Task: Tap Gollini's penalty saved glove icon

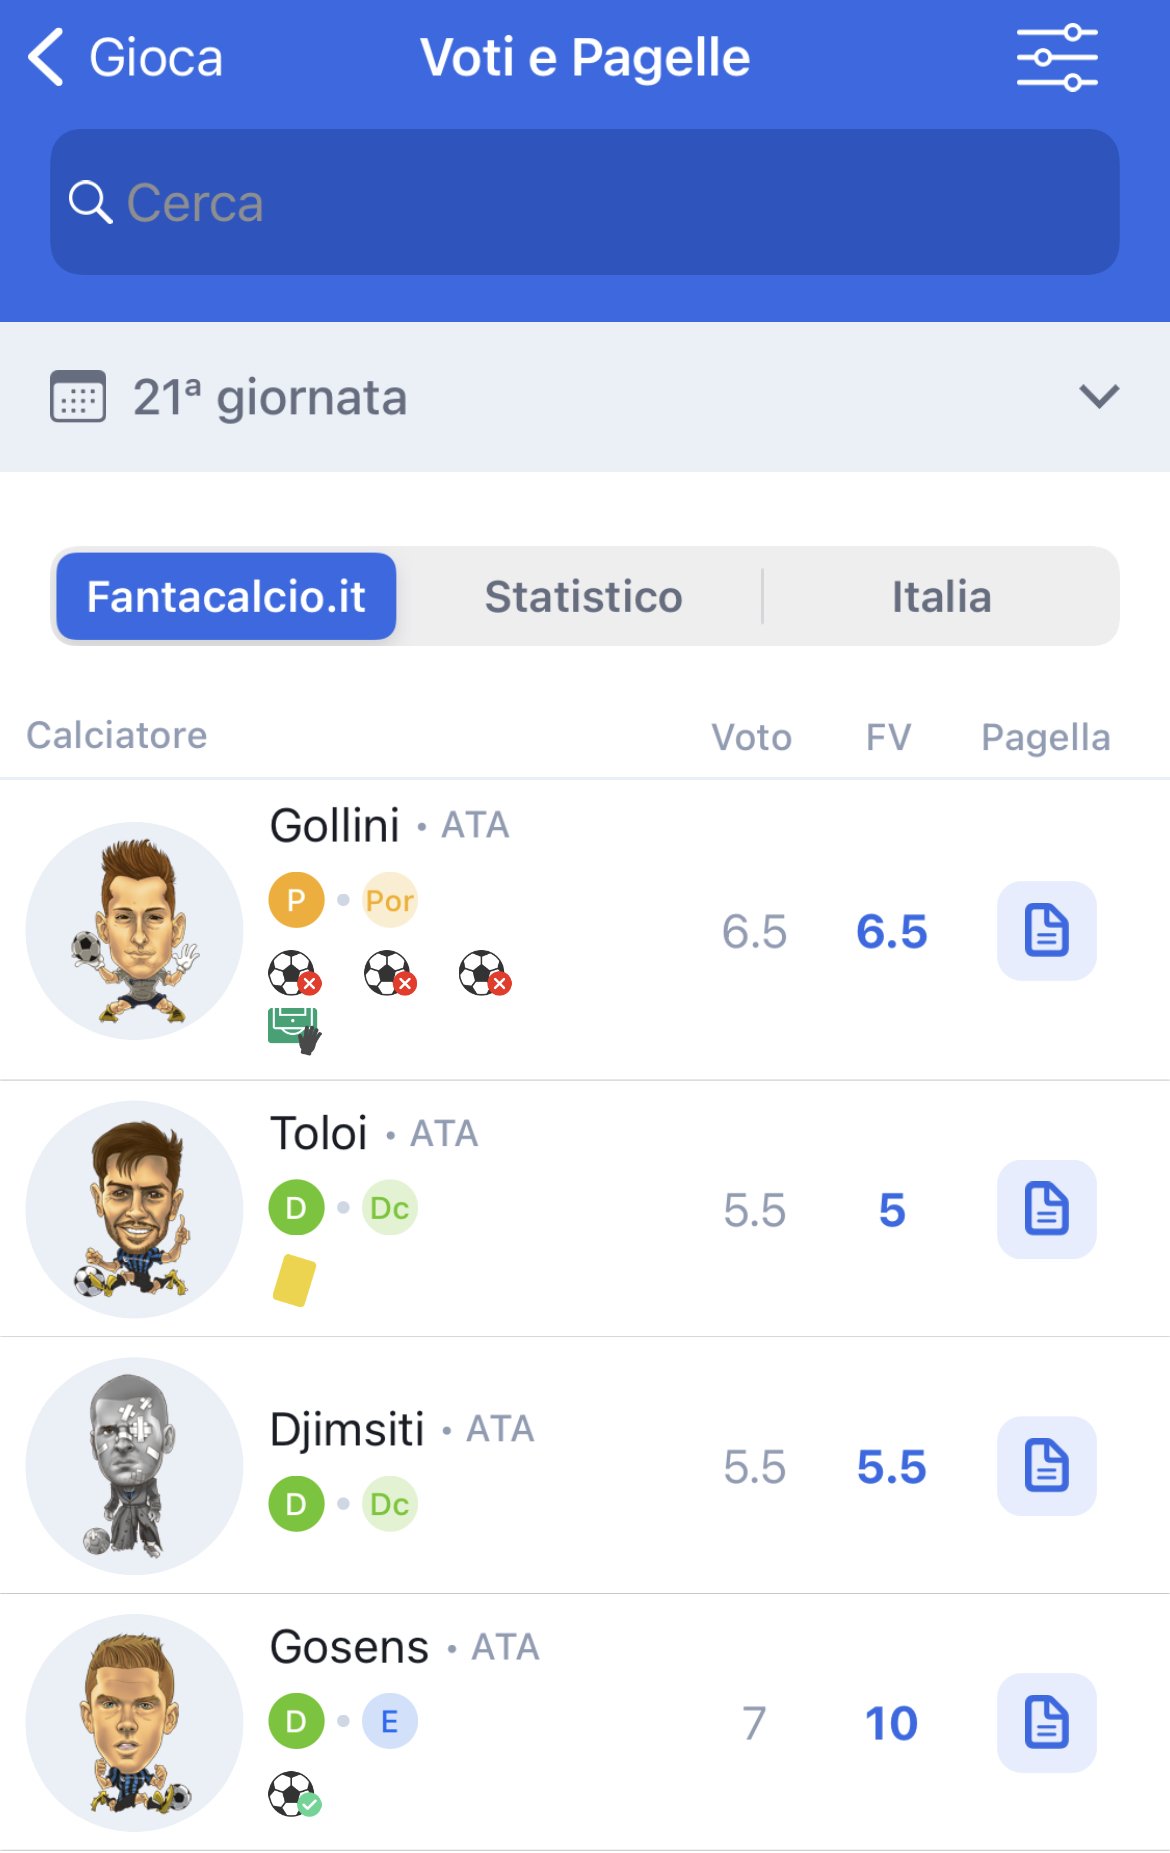Action: point(294,1030)
